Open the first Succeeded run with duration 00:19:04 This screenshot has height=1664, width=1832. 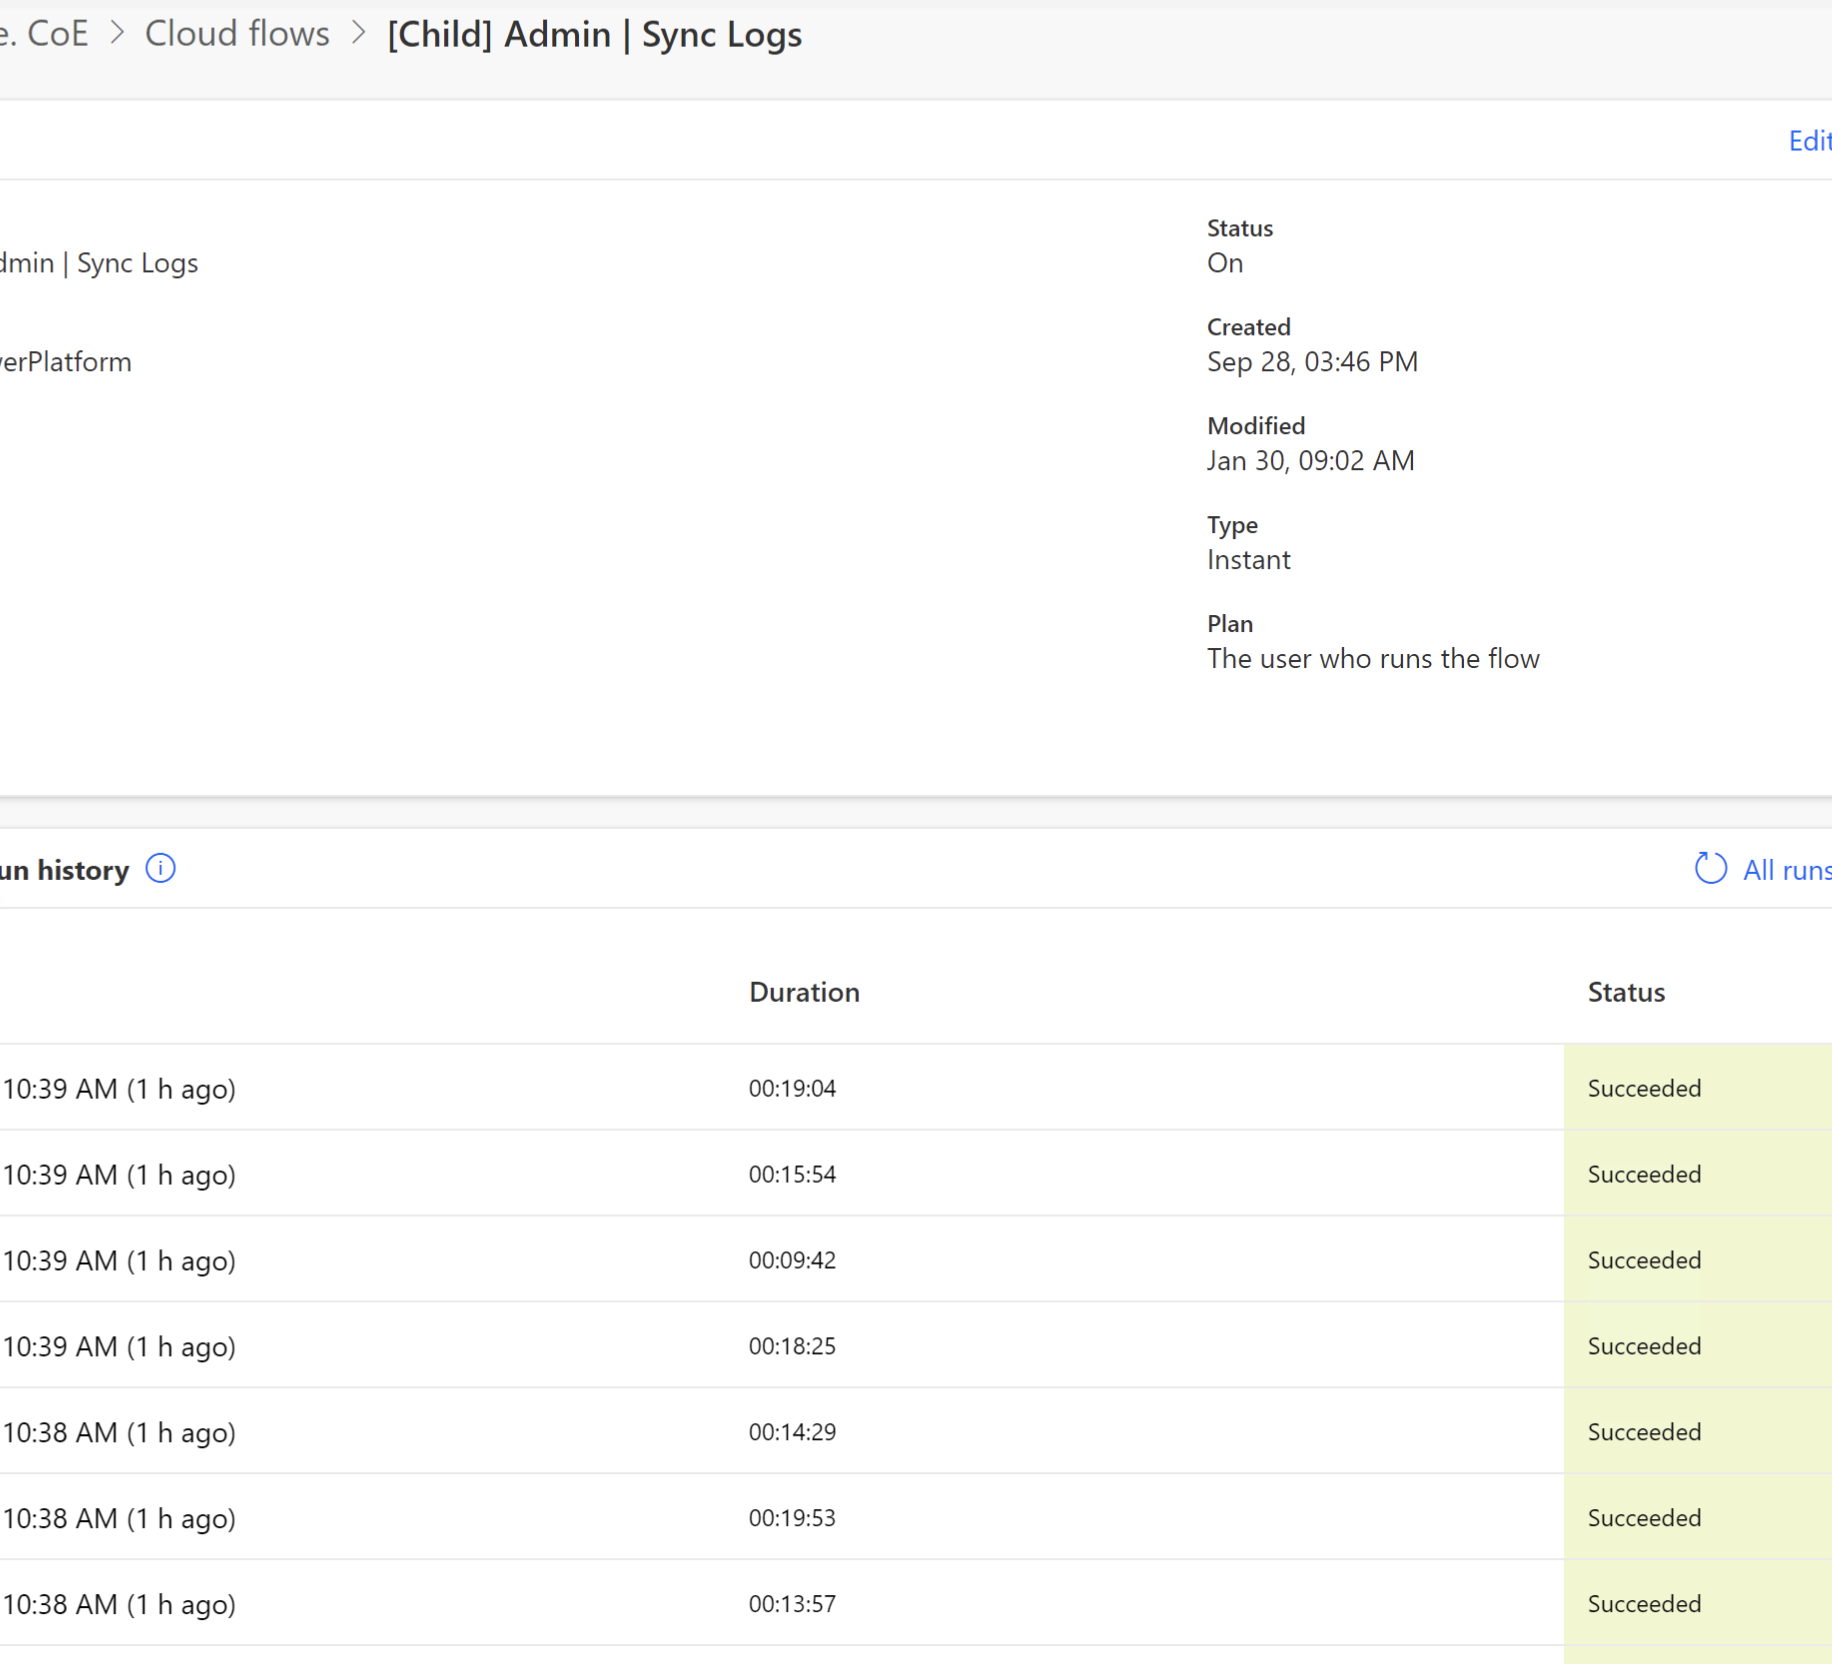pyautogui.click(x=792, y=1088)
